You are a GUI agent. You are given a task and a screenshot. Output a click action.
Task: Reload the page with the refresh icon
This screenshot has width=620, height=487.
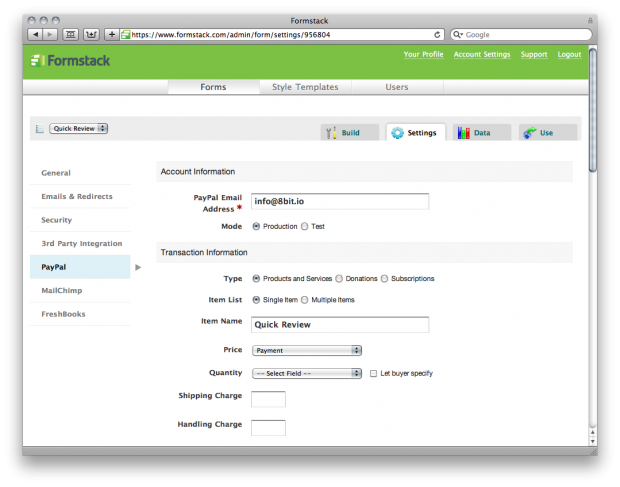tap(437, 34)
